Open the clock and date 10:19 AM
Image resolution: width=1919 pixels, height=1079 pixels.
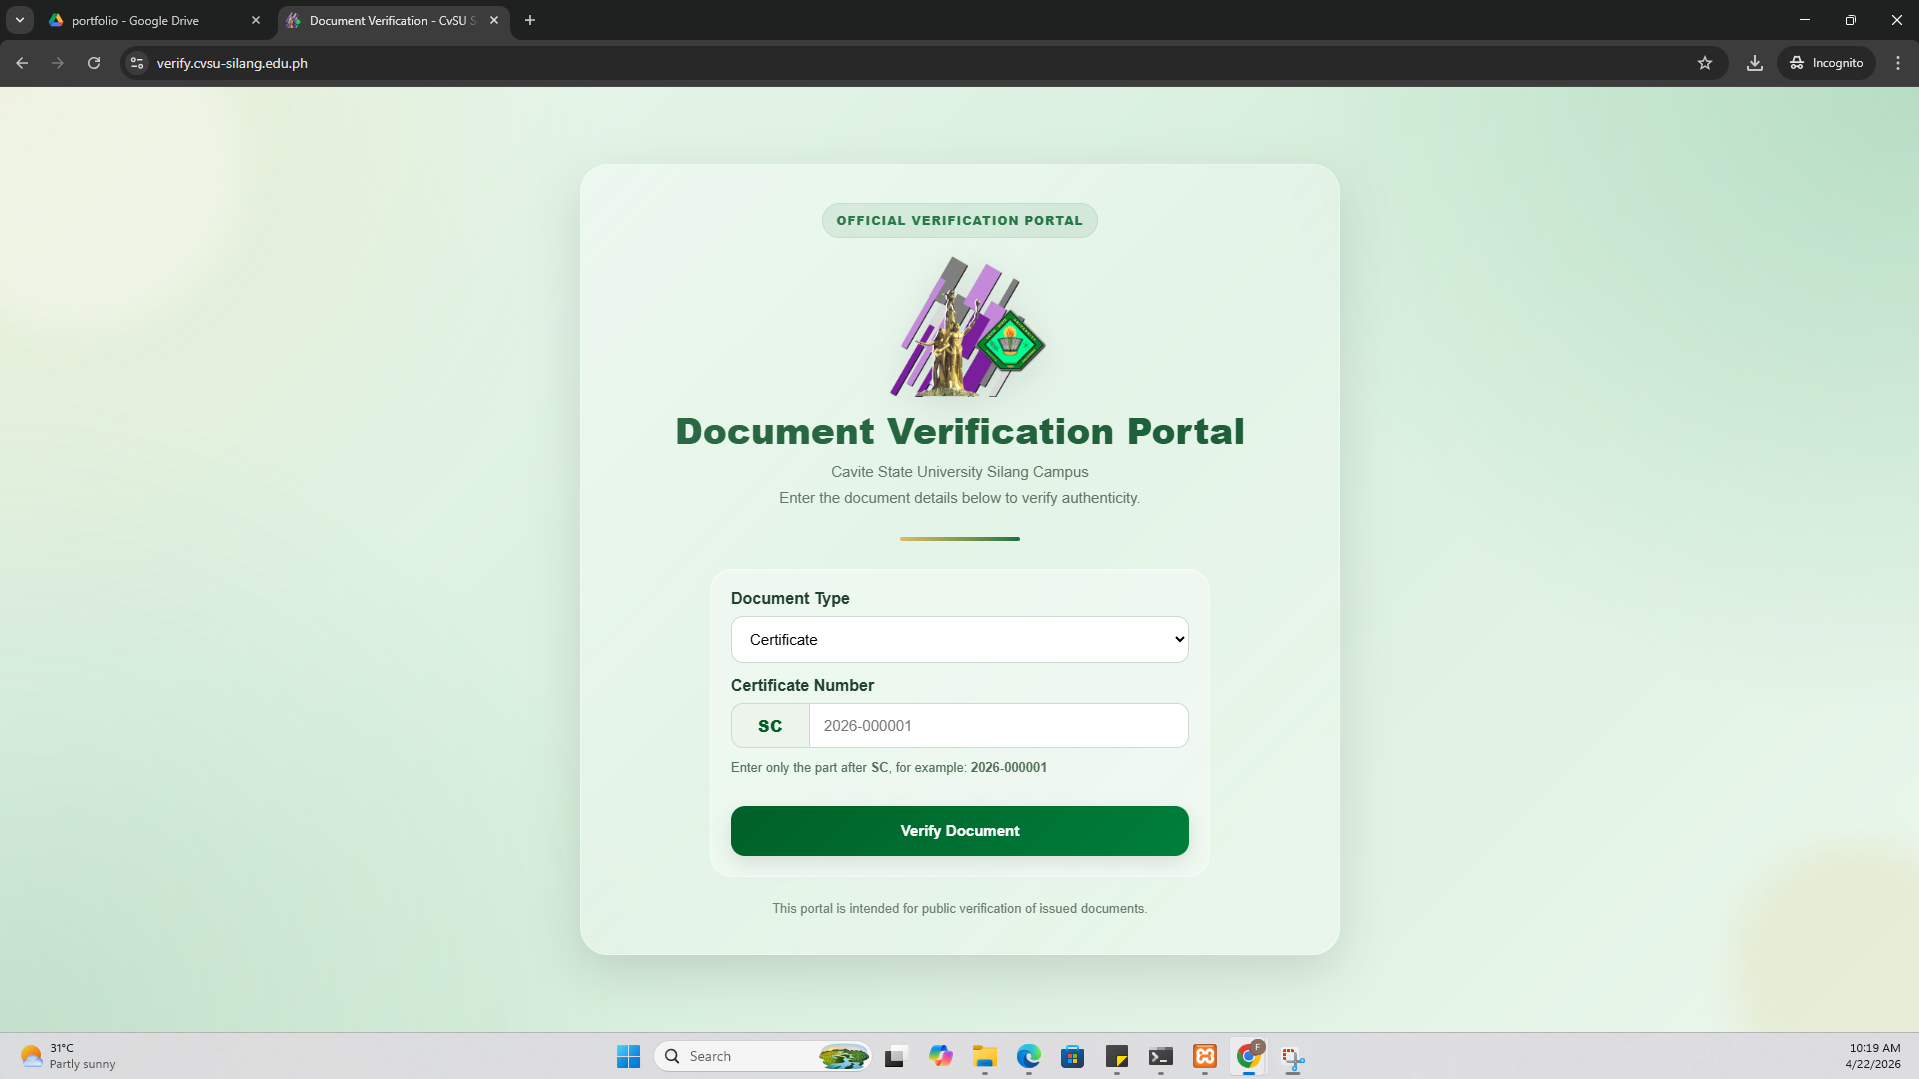tap(1874, 1056)
